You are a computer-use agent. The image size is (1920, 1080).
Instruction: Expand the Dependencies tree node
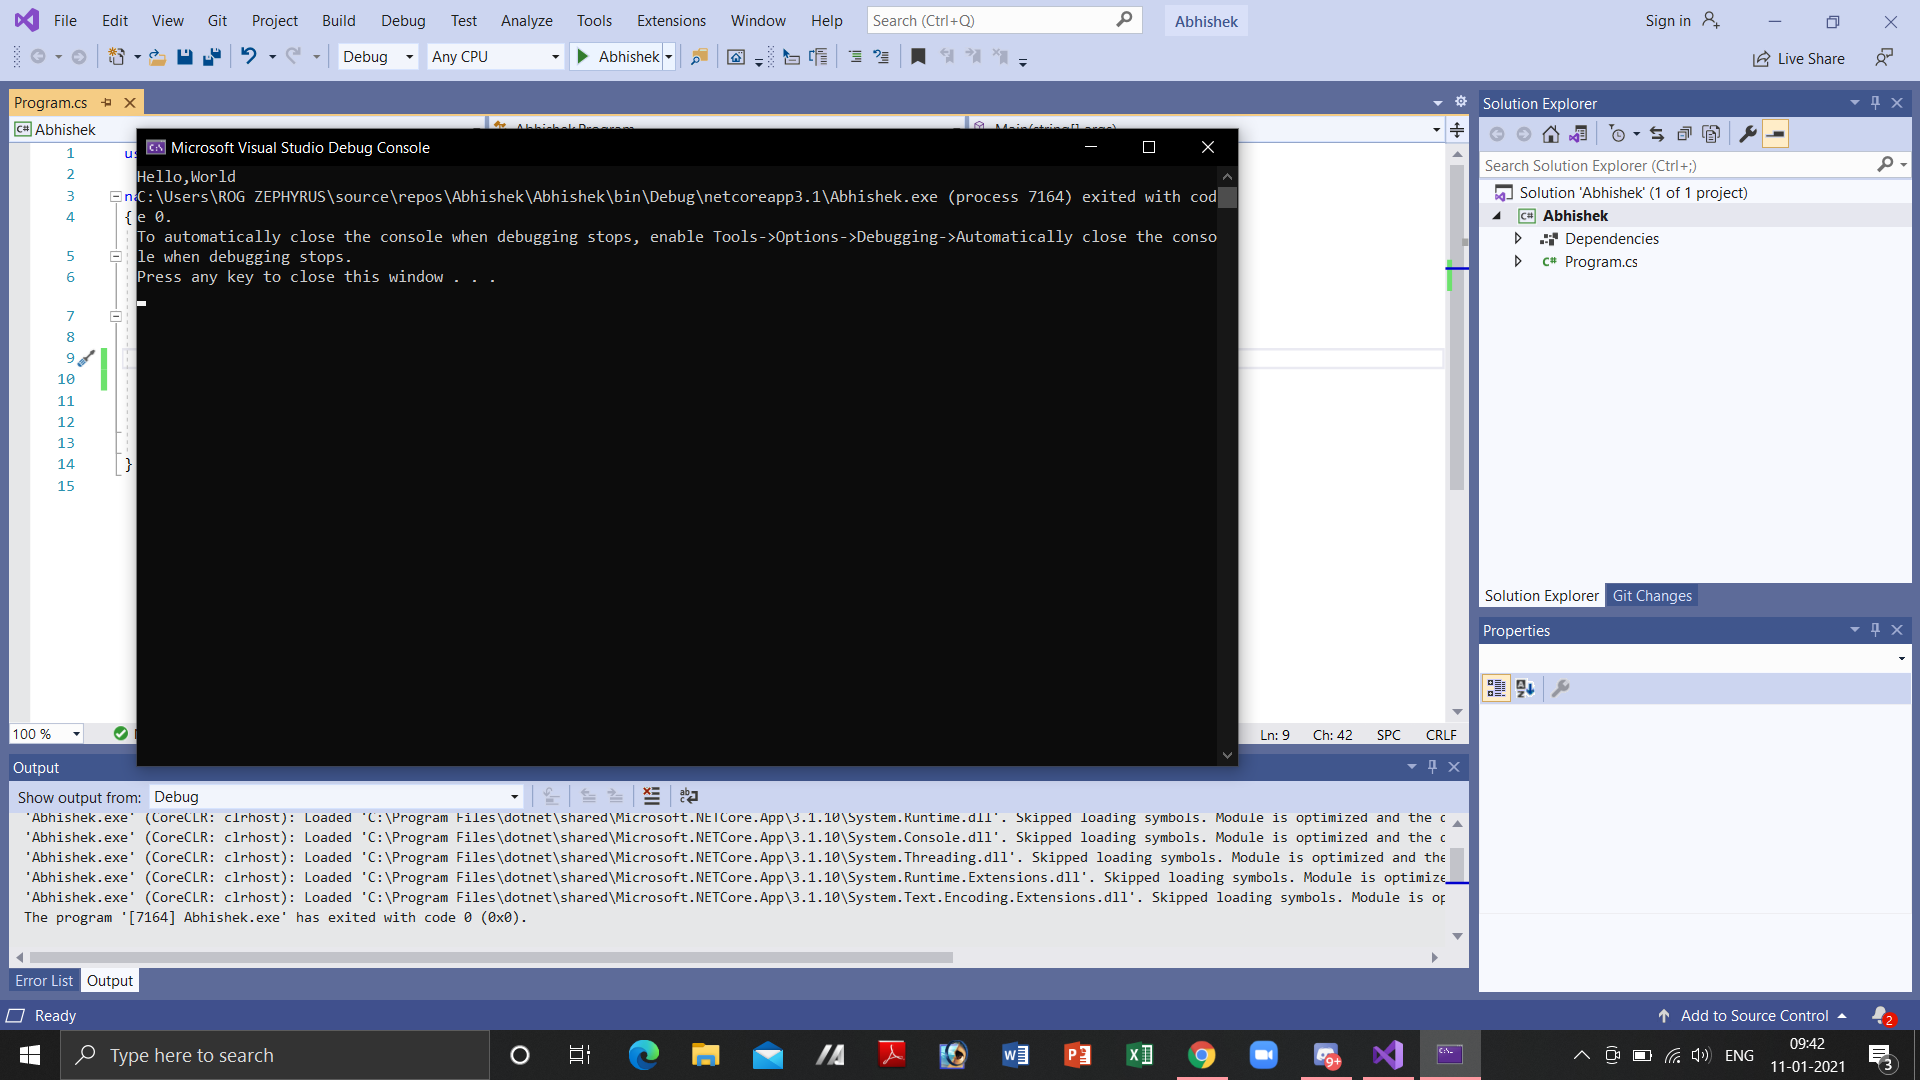pyautogui.click(x=1518, y=238)
